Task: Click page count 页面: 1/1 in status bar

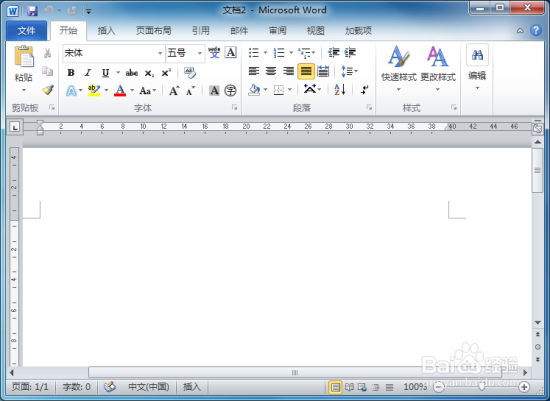Action: (30, 387)
